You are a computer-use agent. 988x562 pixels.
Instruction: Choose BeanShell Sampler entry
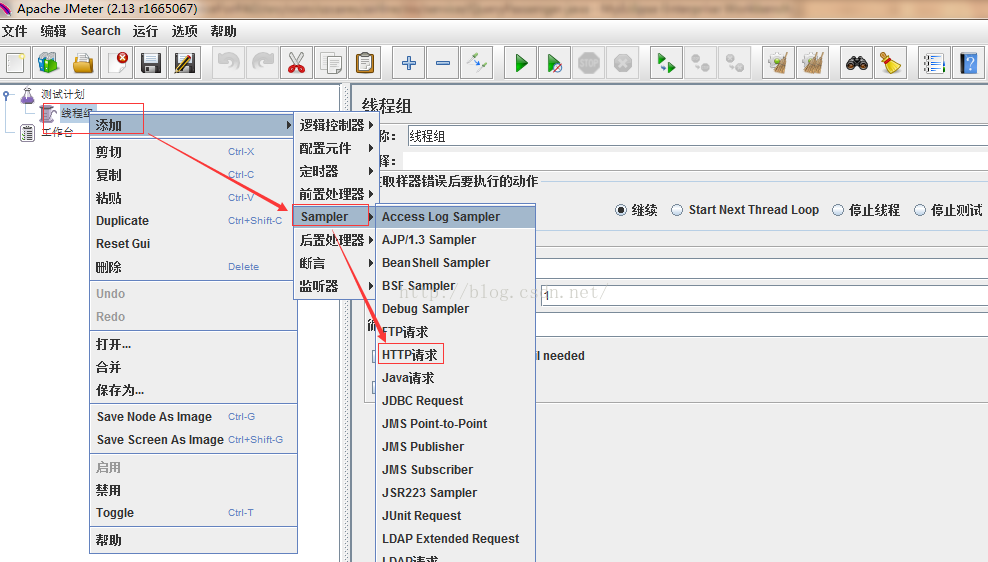456,263
